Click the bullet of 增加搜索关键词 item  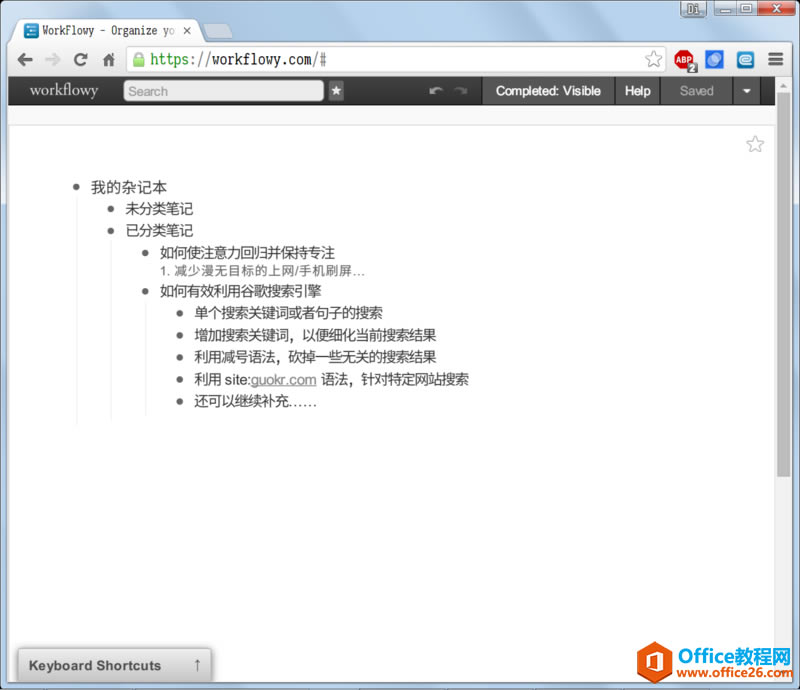tap(180, 335)
